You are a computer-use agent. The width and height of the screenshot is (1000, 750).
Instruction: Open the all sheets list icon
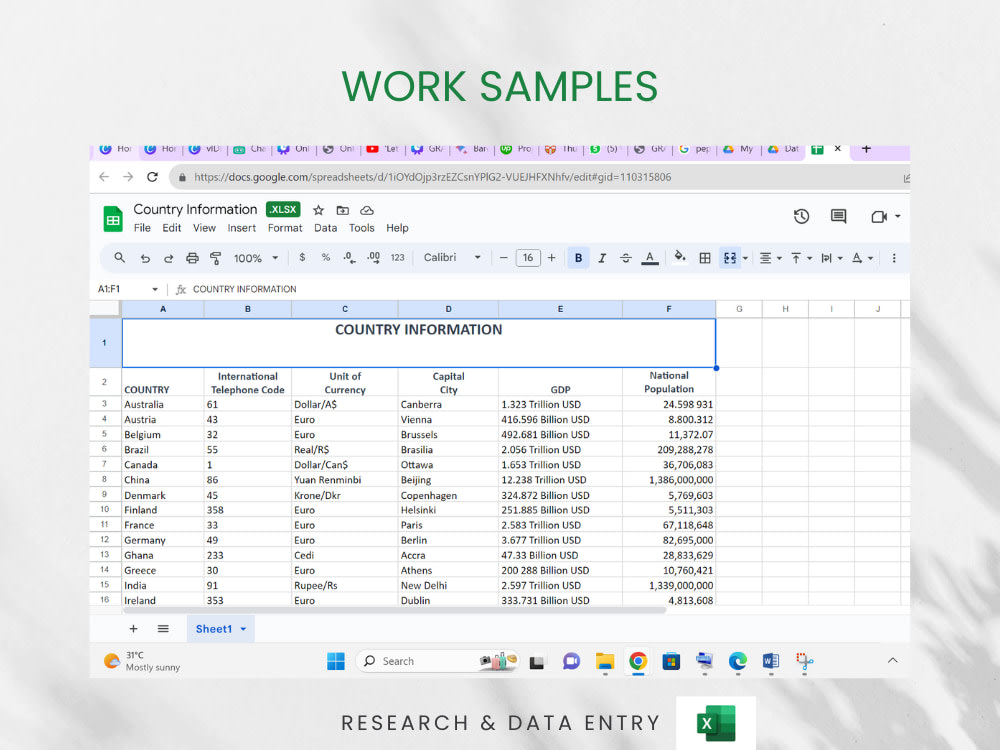[x=163, y=629]
